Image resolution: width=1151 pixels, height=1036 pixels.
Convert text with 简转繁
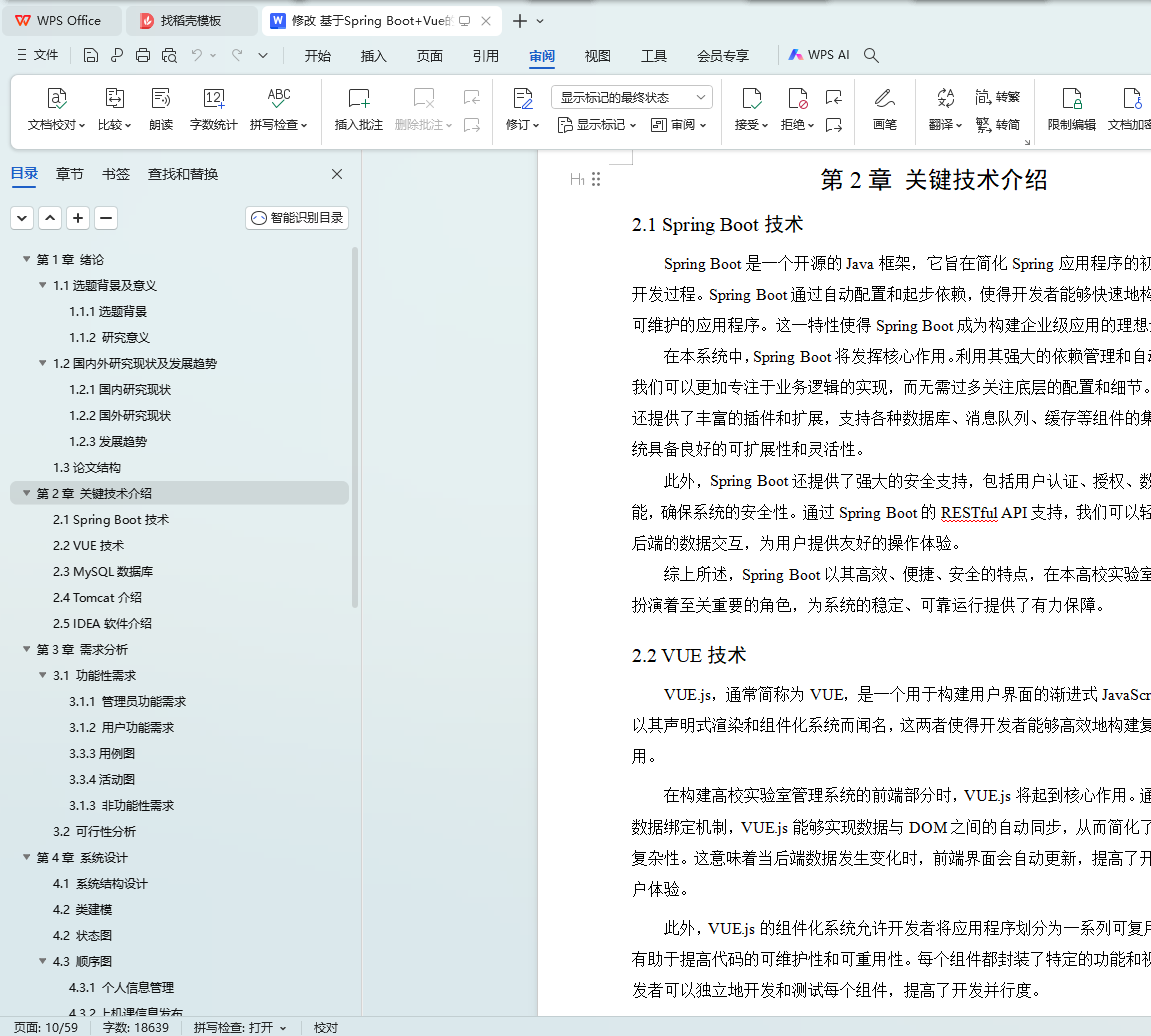tap(998, 97)
